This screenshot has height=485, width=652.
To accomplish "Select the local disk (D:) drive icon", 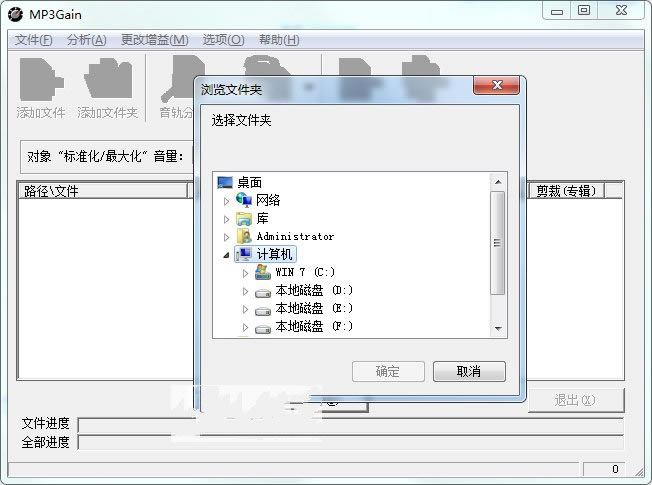I will [263, 293].
